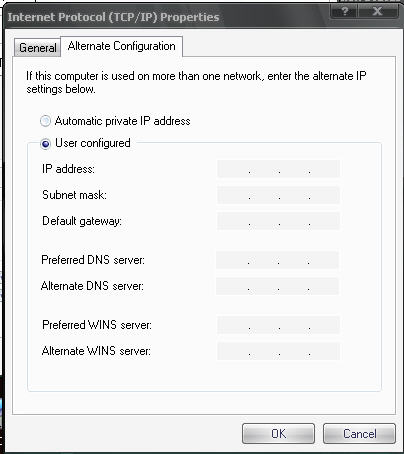
Task: Click the question mark Help icon
Action: (x=344, y=12)
